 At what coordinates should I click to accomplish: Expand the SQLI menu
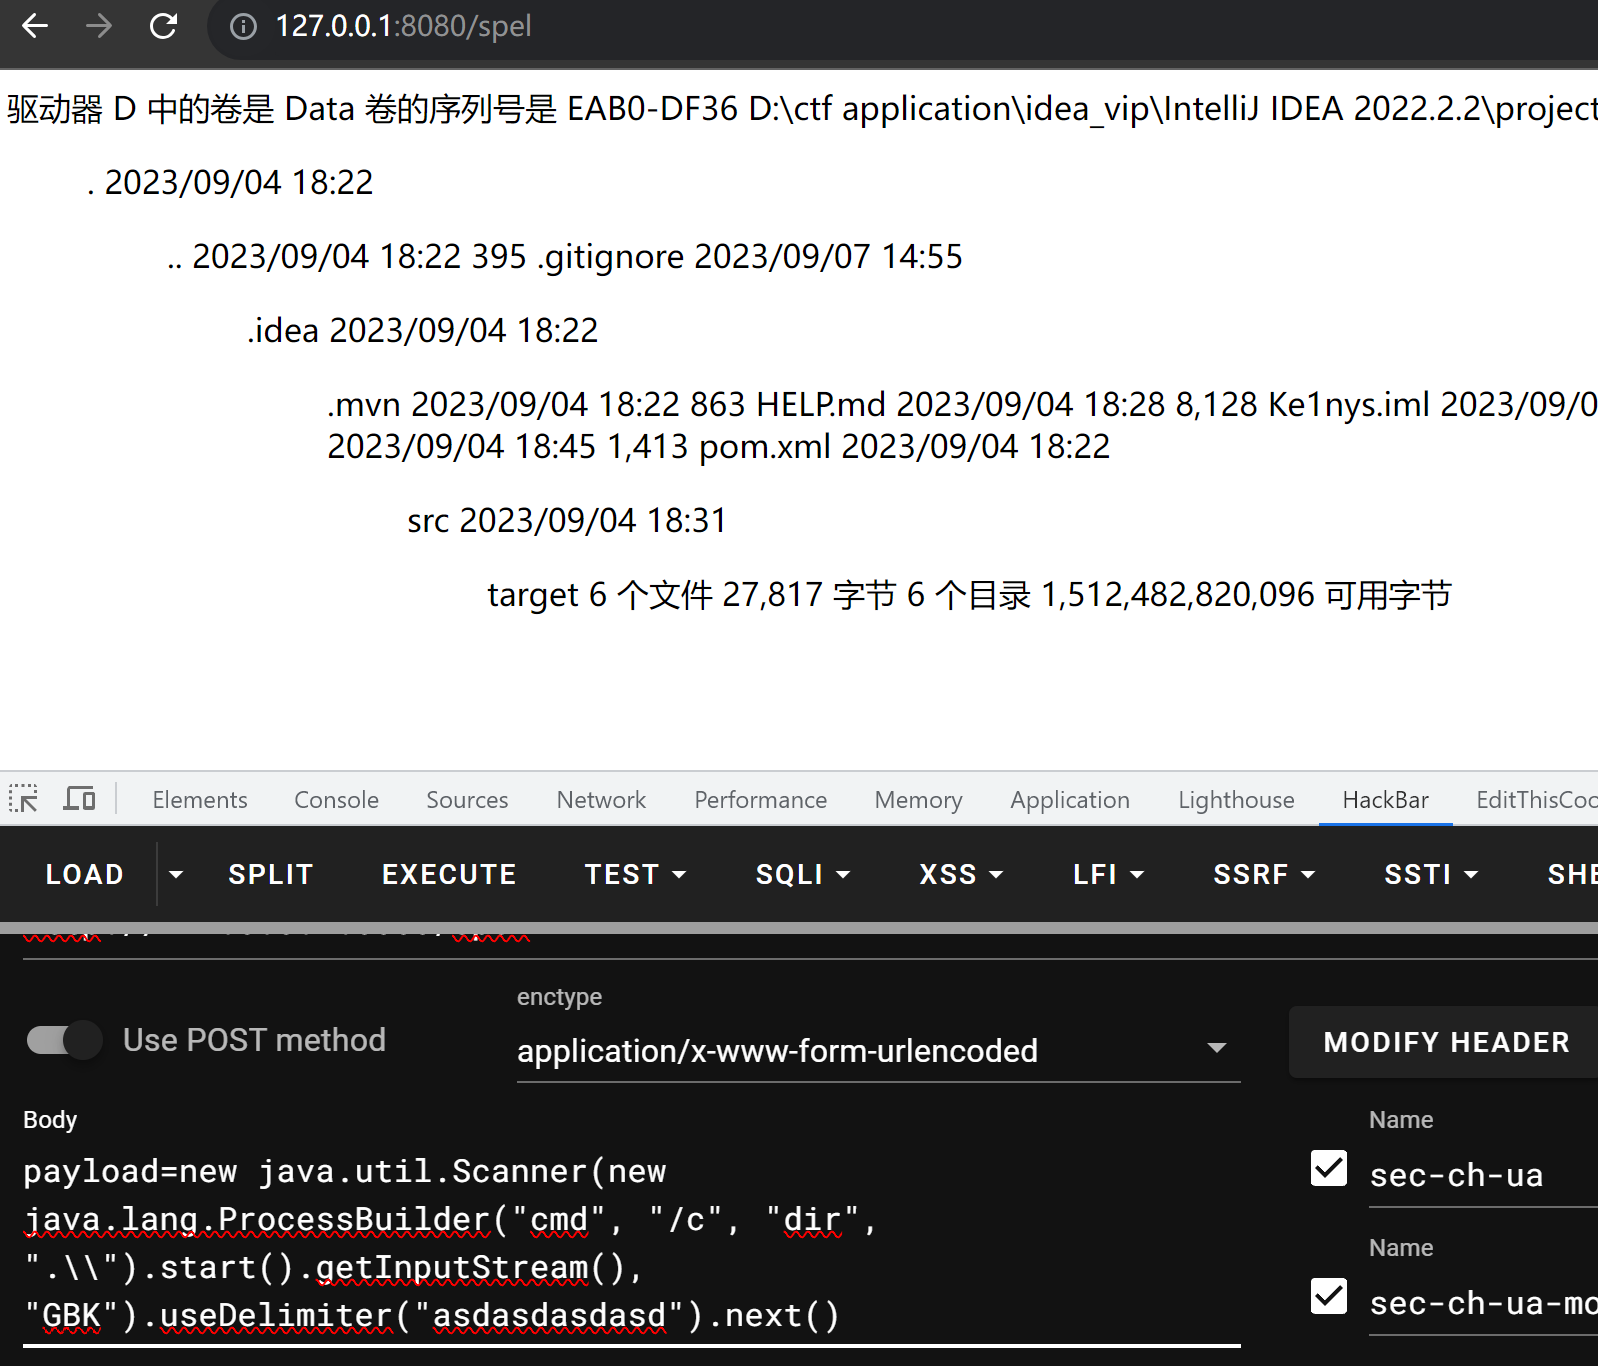coord(802,874)
